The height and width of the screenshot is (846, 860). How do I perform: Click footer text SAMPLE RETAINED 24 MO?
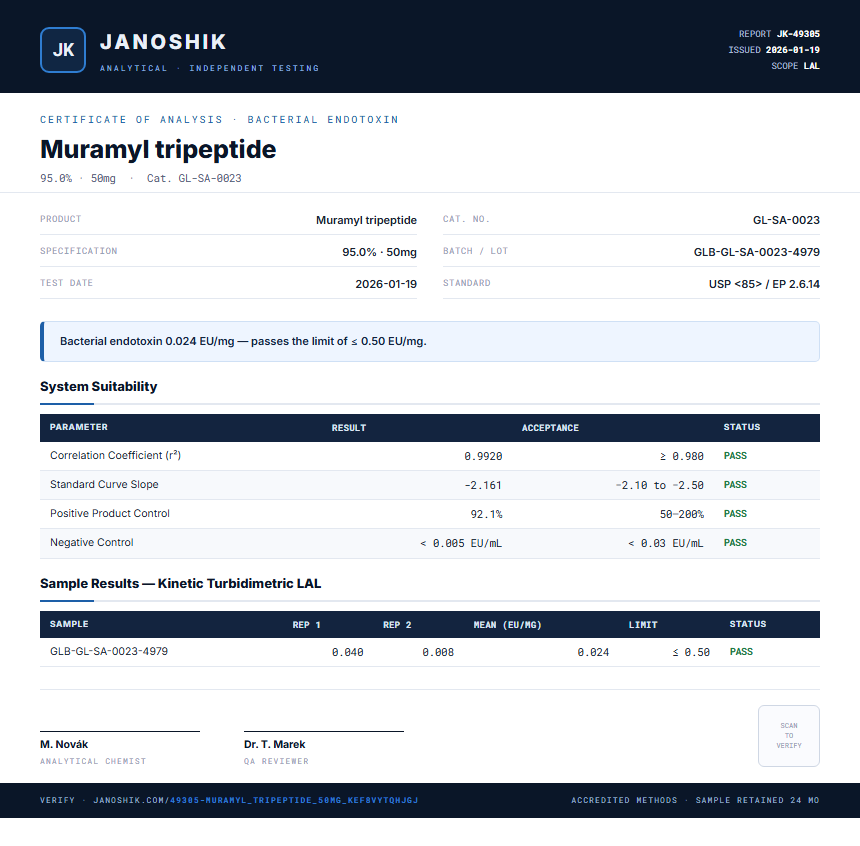pyautogui.click(x=757, y=800)
